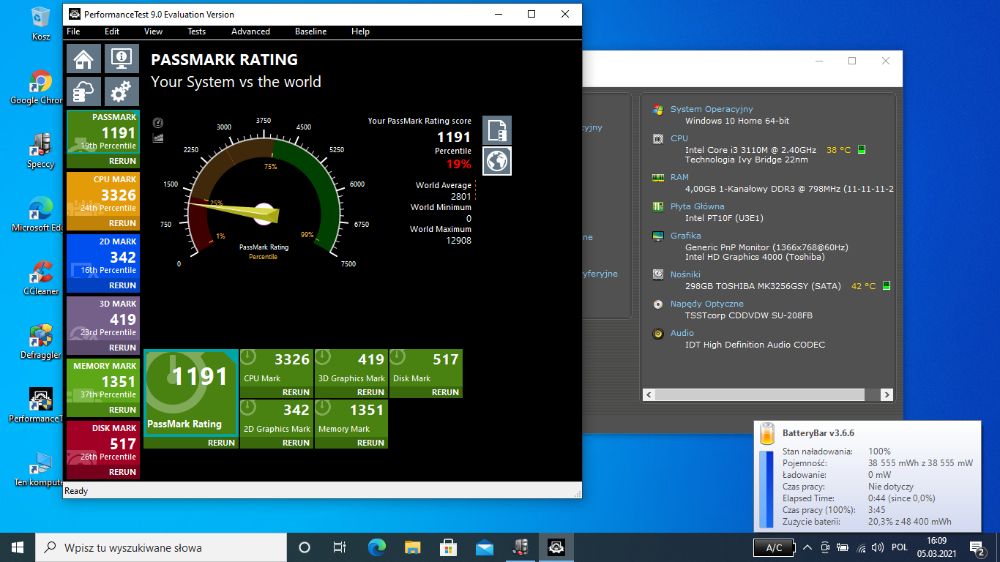Click PerformanceTest taskbar icon
The image size is (1000, 562).
[x=556, y=547]
